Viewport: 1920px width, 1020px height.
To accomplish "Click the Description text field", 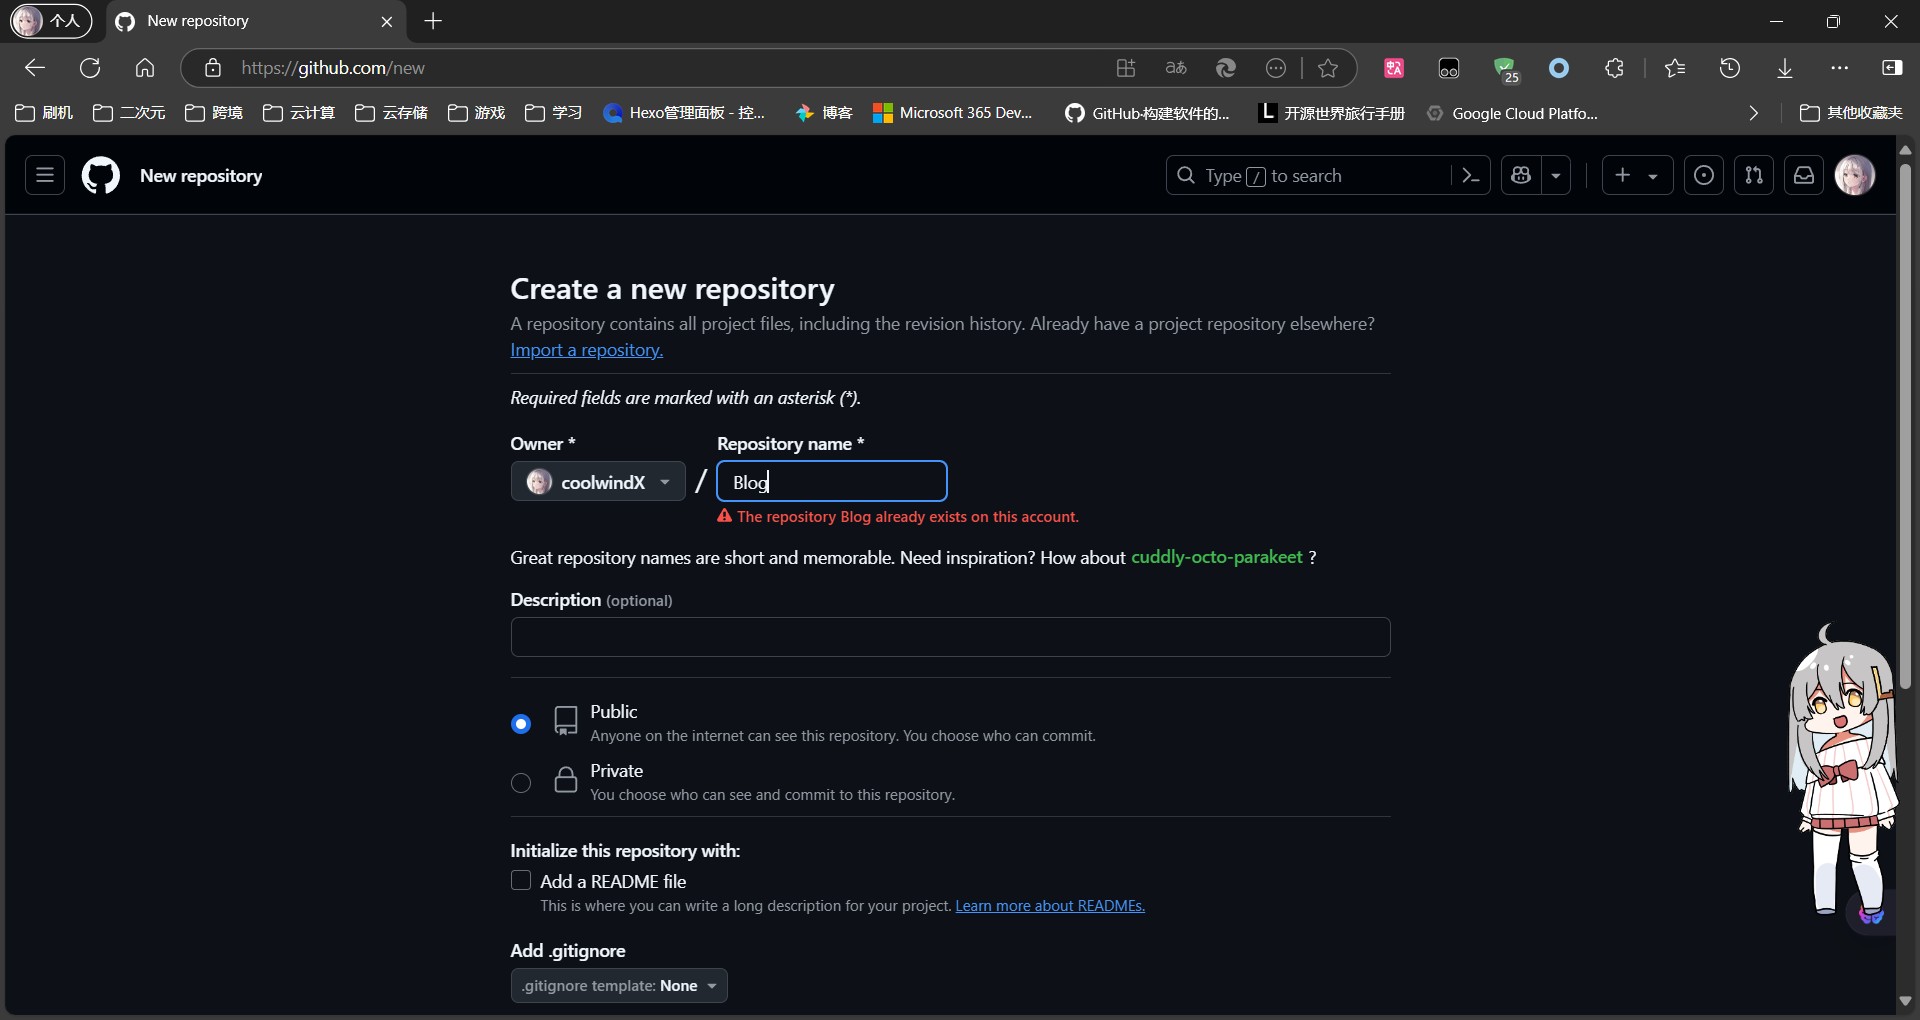I will pyautogui.click(x=950, y=637).
